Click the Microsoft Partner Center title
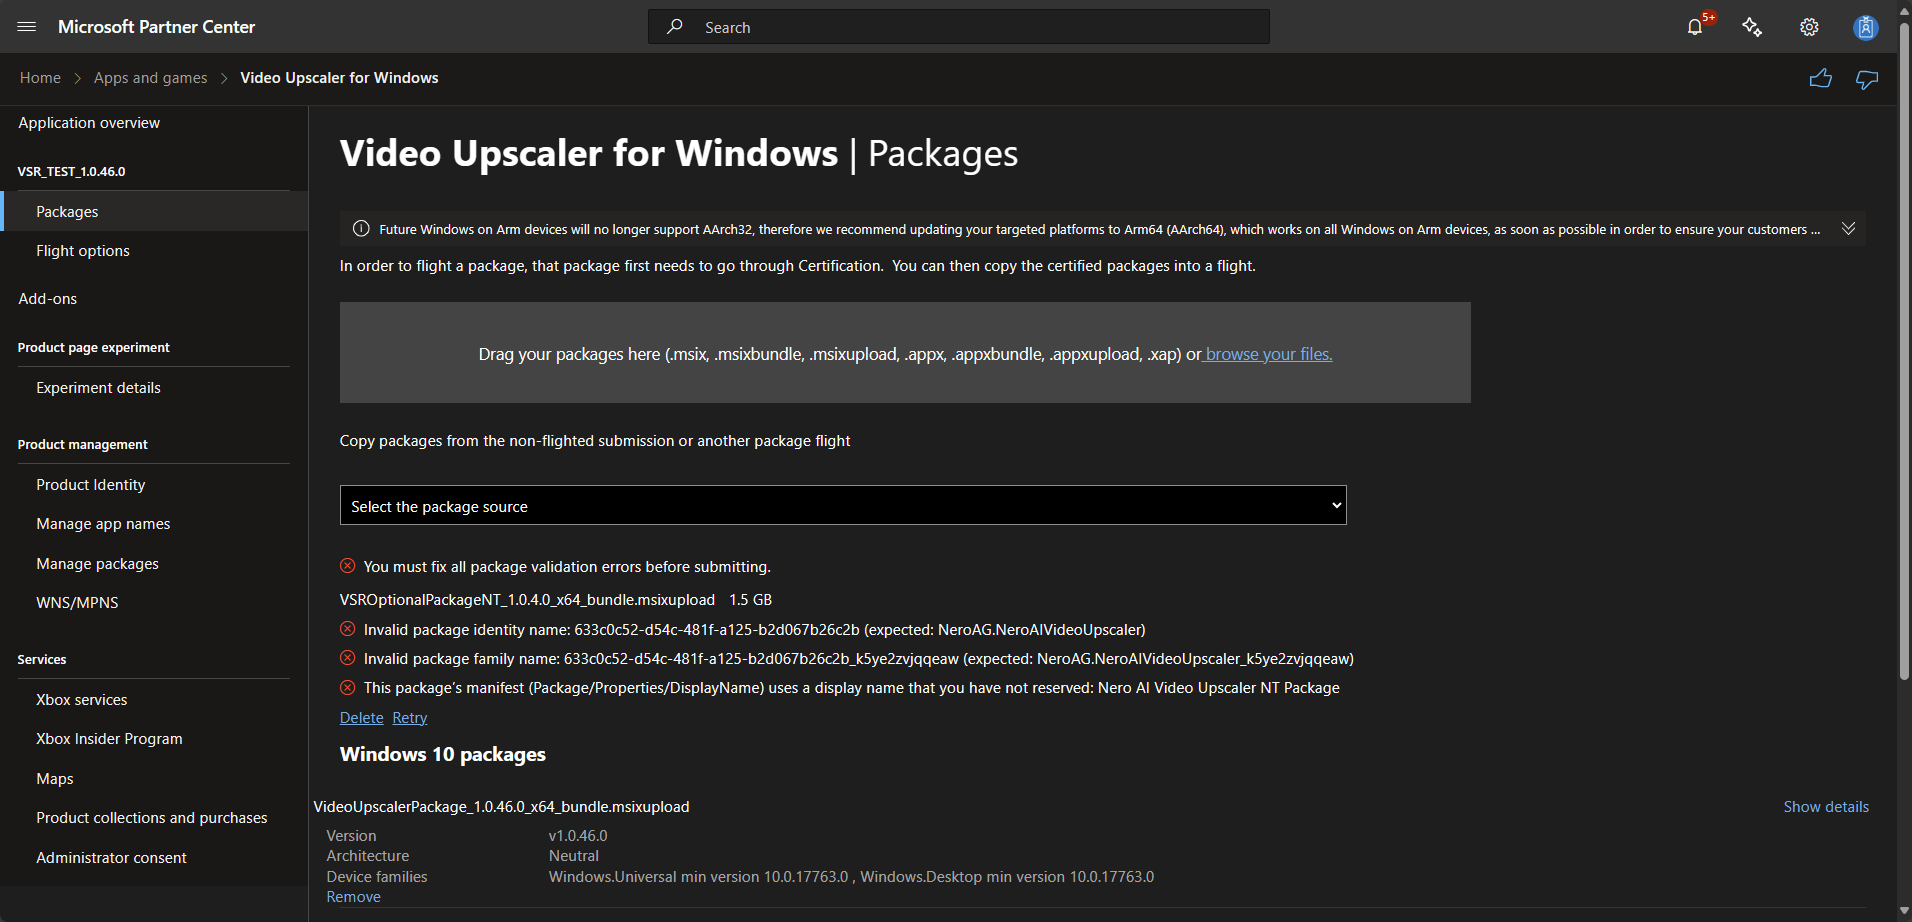 coord(156,27)
